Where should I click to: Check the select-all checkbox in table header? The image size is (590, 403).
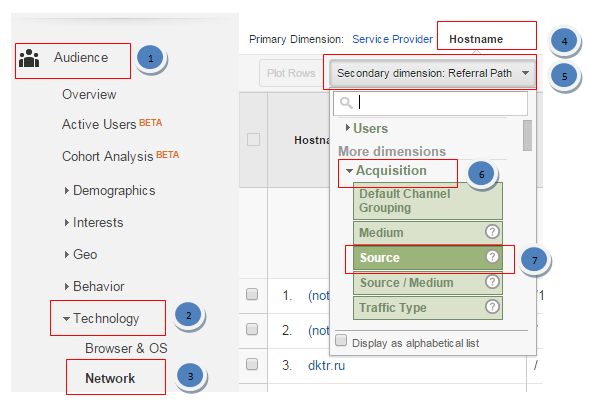[x=253, y=140]
